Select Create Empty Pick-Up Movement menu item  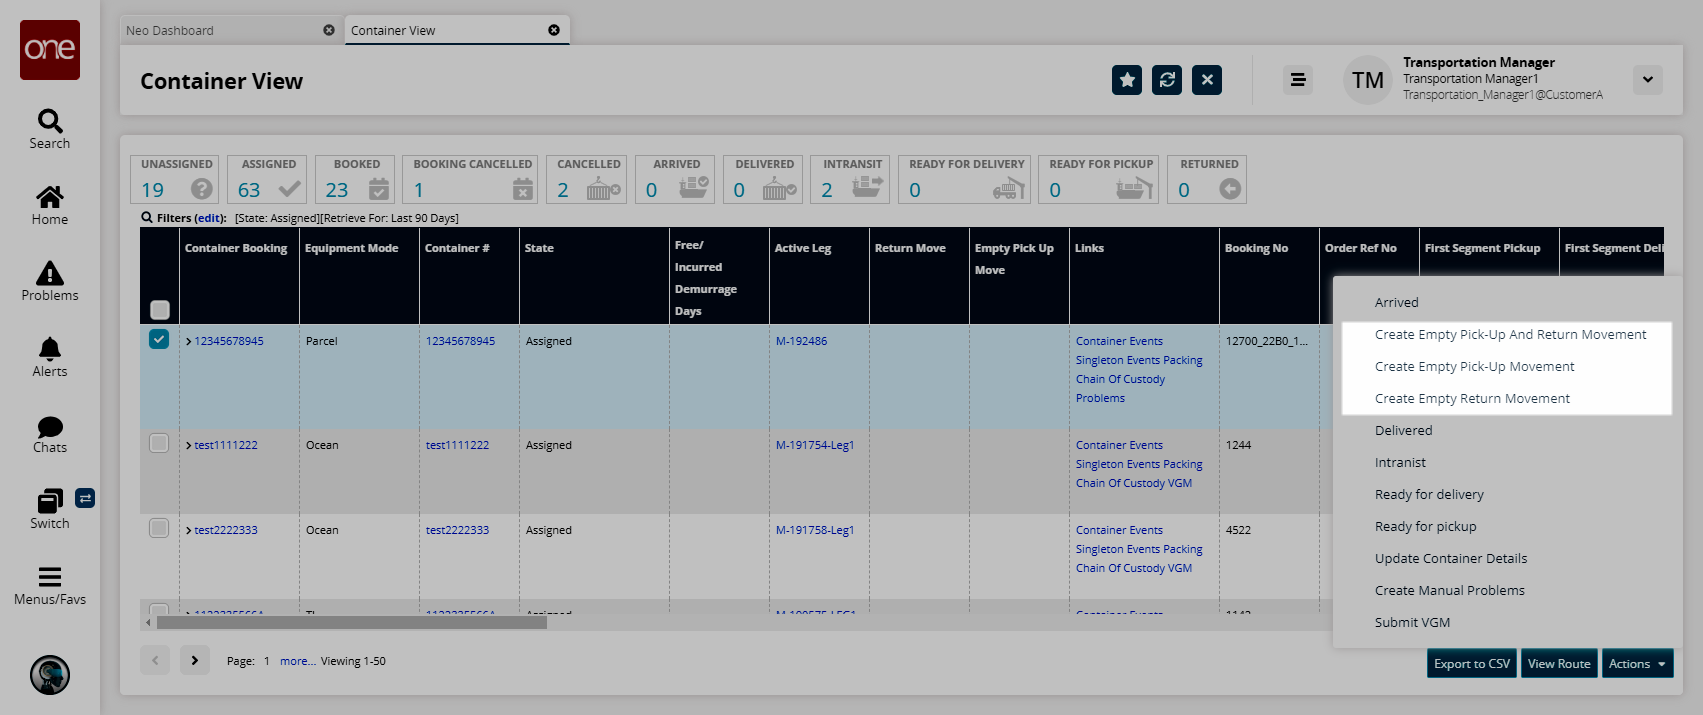pos(1474,367)
